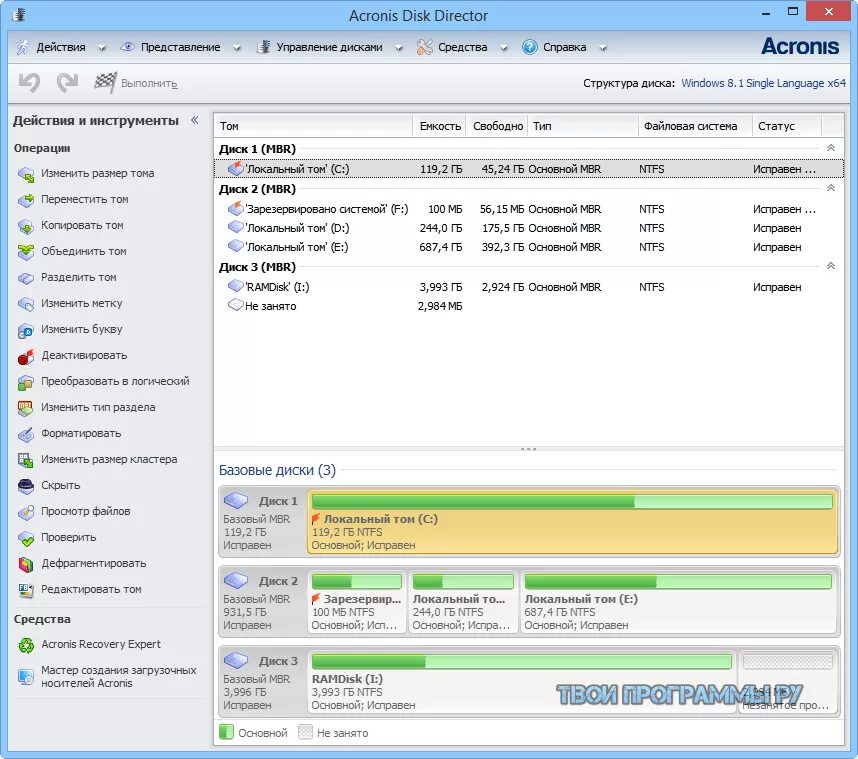Click the Скрыть volume icon
This screenshot has height=759, width=858.
[x=26, y=486]
